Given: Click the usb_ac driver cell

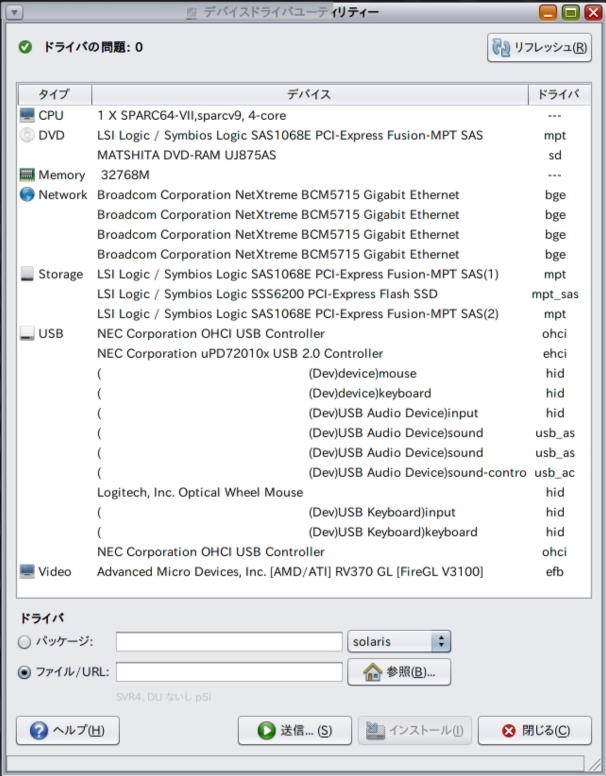Looking at the screenshot, I should [x=555, y=473].
